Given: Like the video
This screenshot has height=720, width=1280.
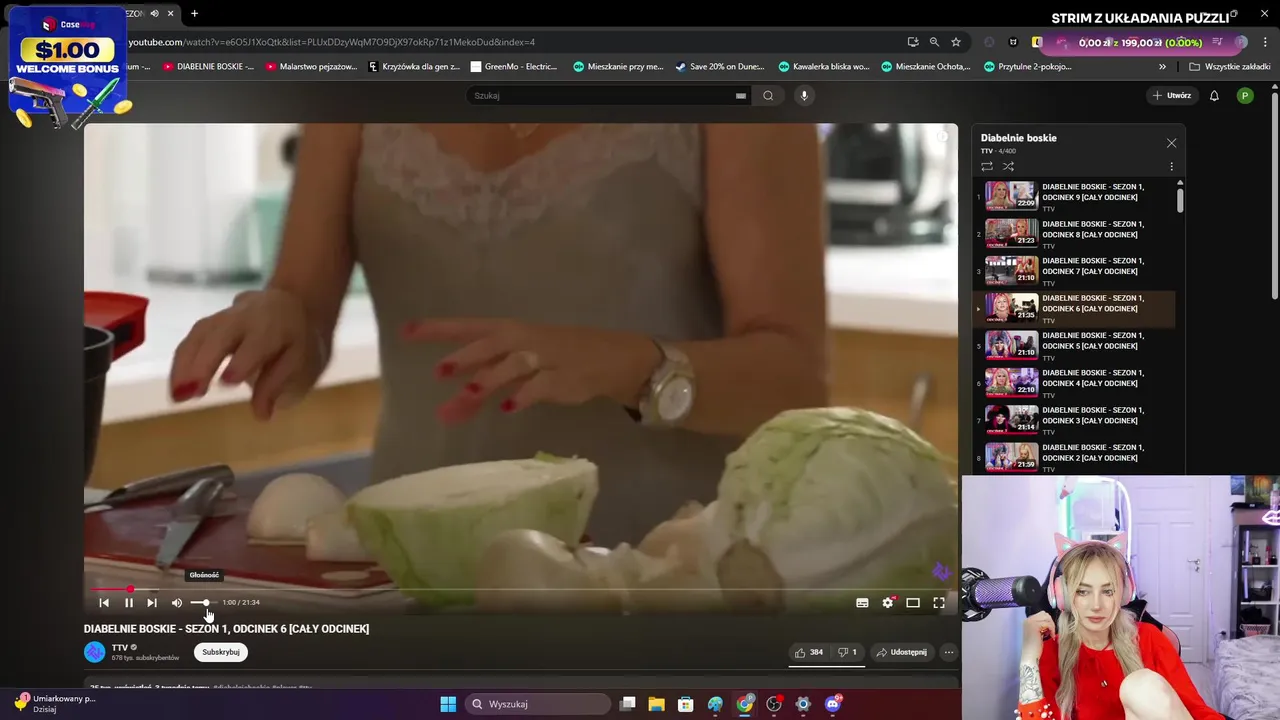Looking at the screenshot, I should pos(809,652).
